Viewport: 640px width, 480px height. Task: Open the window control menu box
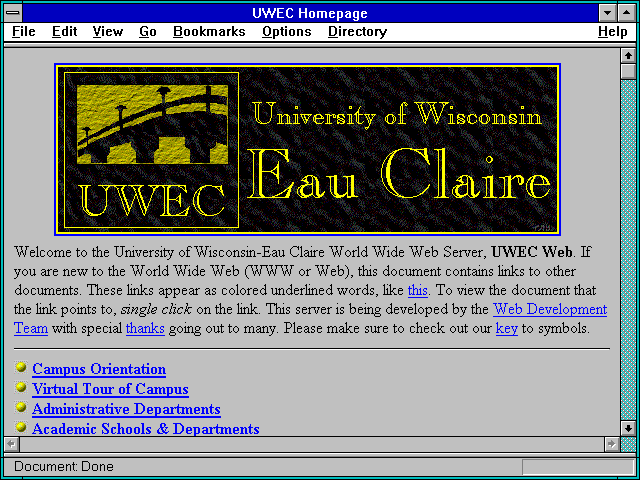pos(13,13)
